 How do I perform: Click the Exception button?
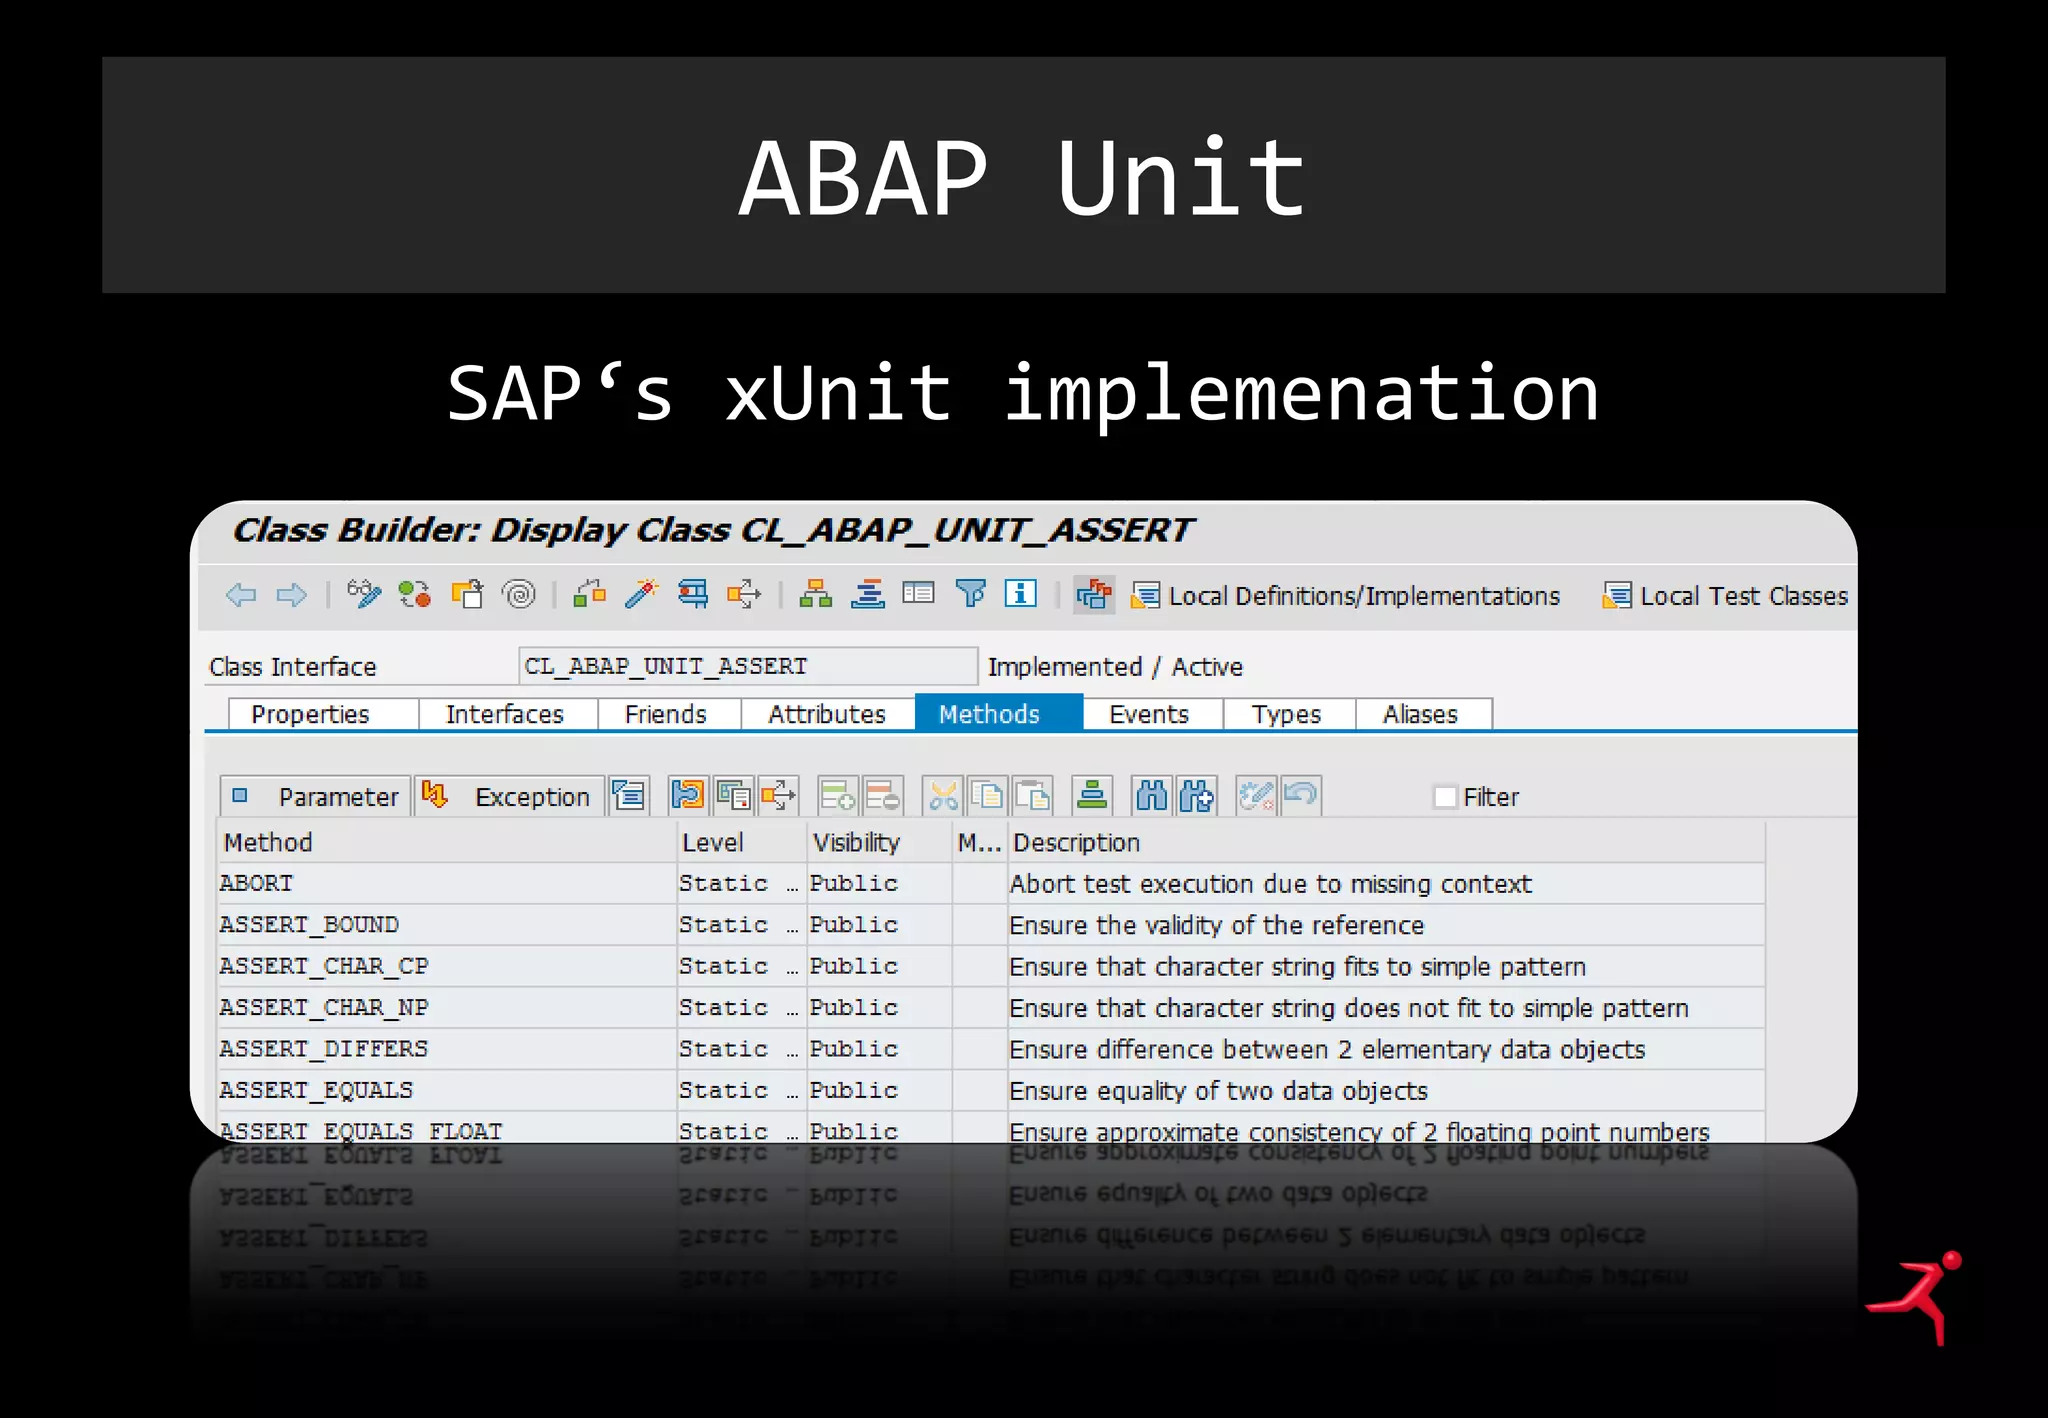point(509,796)
